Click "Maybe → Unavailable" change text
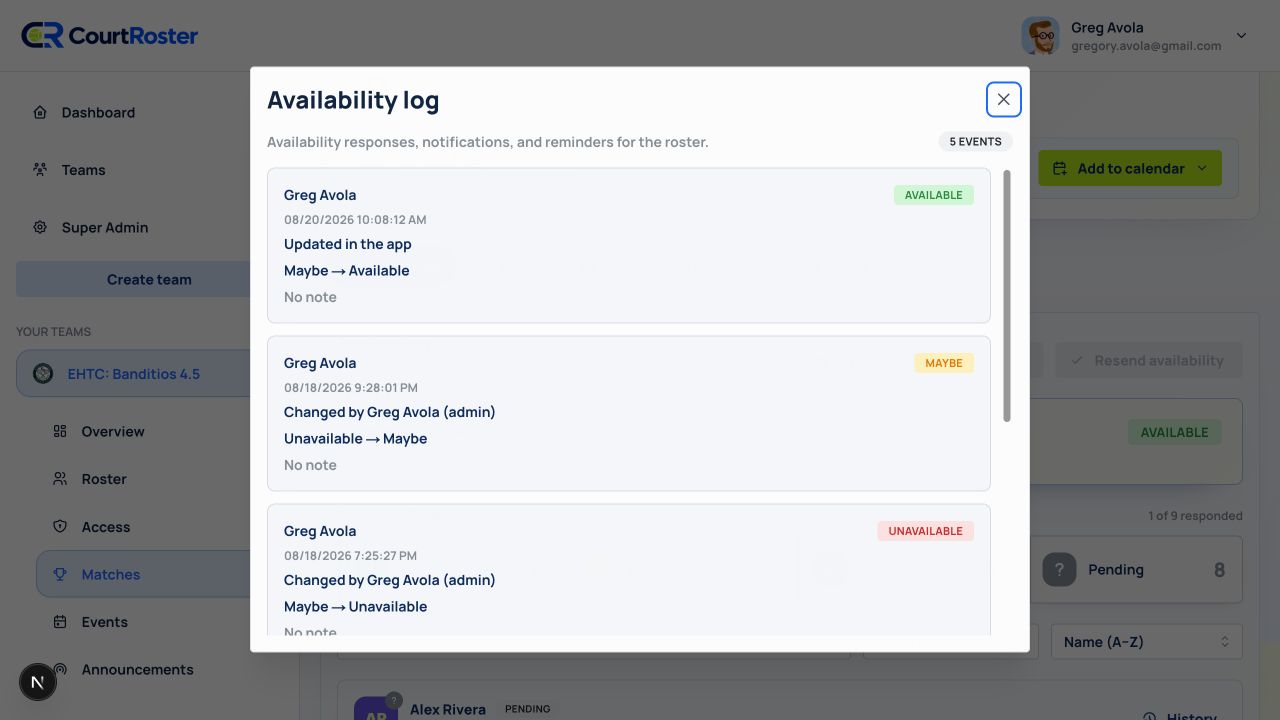This screenshot has width=1280, height=720. pos(356,607)
